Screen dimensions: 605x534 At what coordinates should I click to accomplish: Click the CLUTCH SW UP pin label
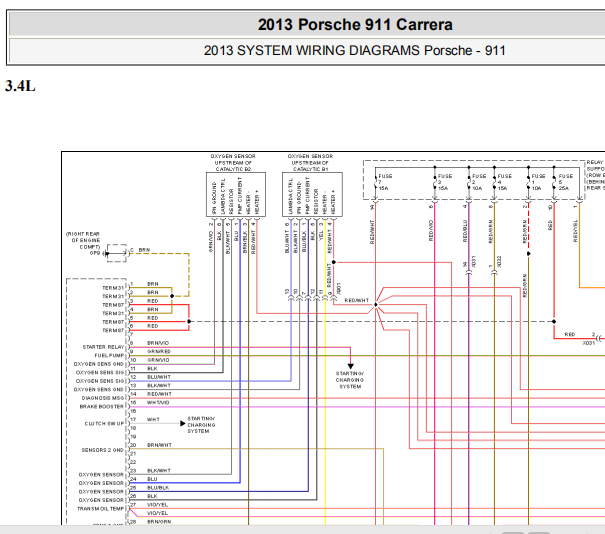coord(105,423)
